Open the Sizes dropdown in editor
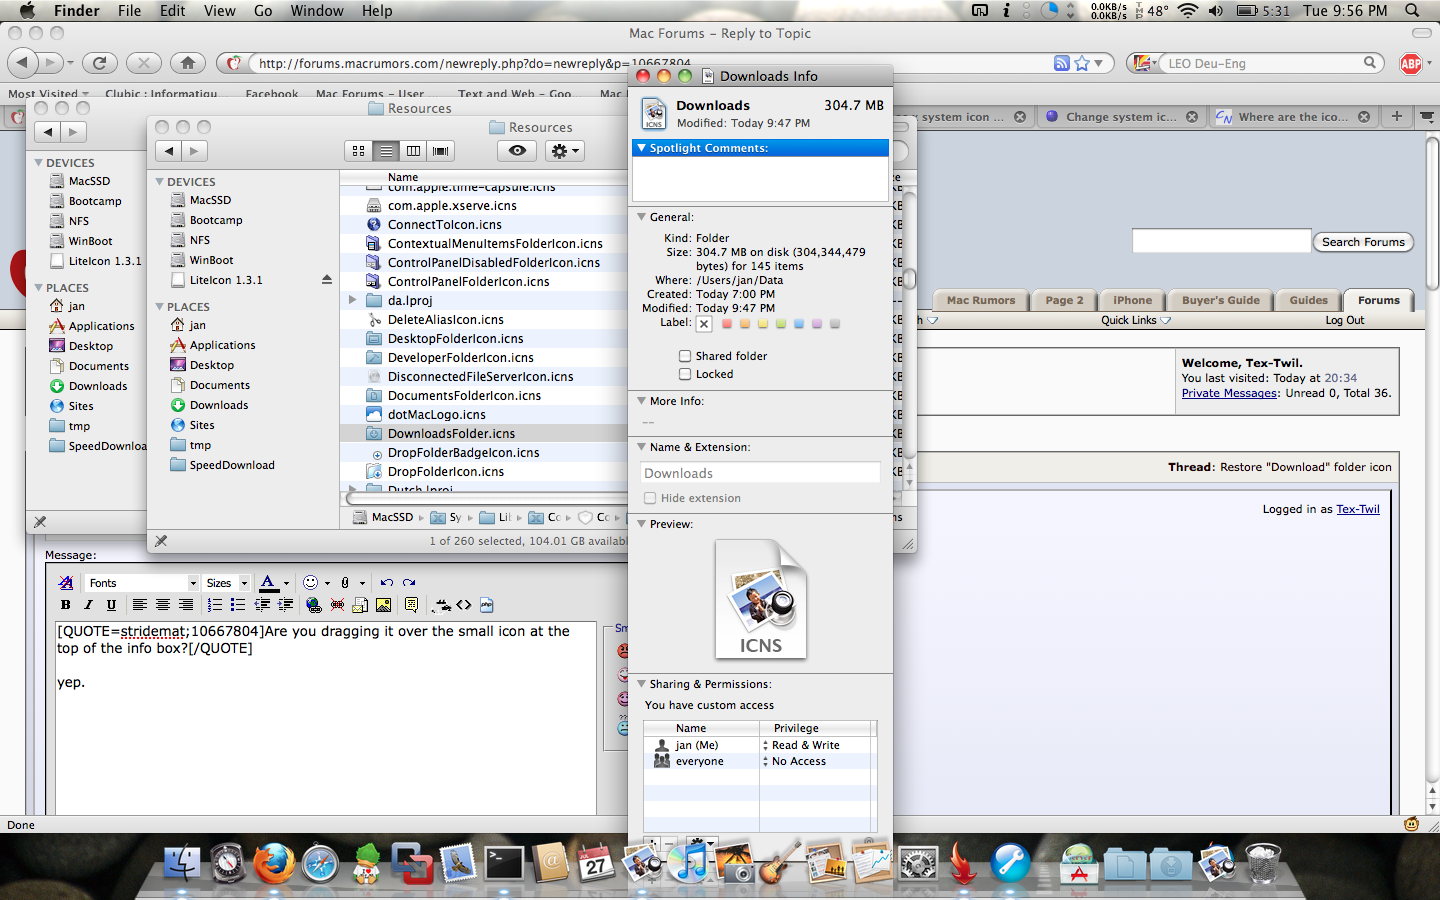Viewport: 1440px width, 900px height. (x=226, y=583)
